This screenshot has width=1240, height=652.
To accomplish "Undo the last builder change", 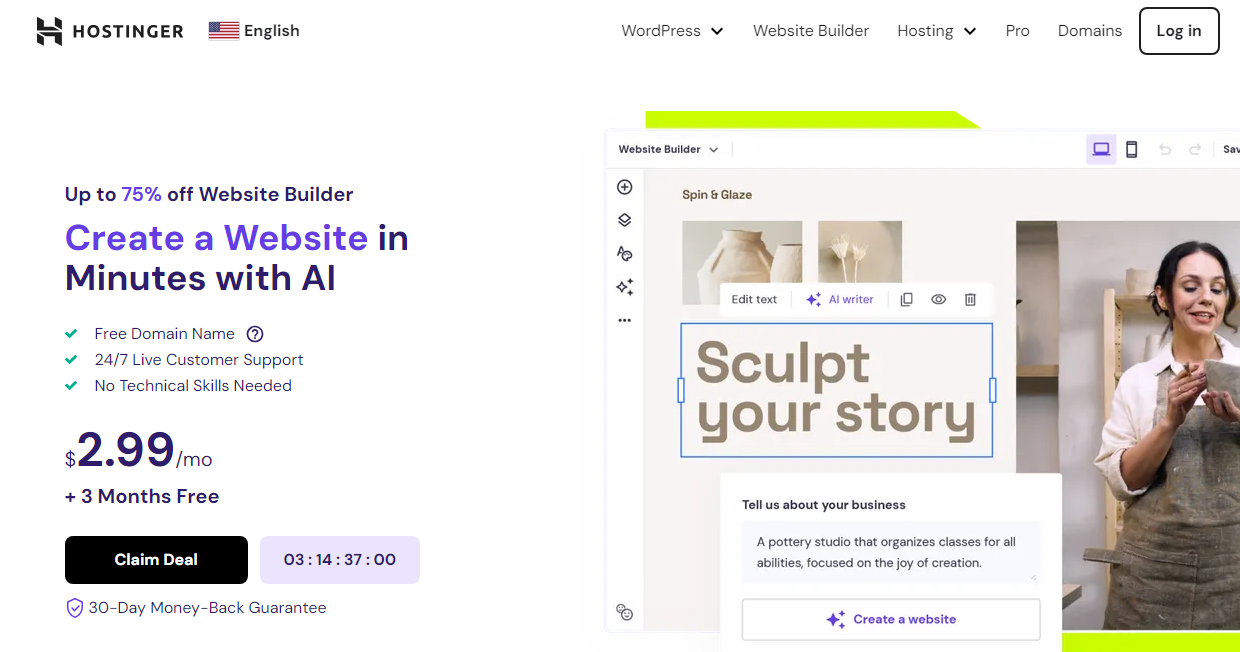I will [1164, 148].
